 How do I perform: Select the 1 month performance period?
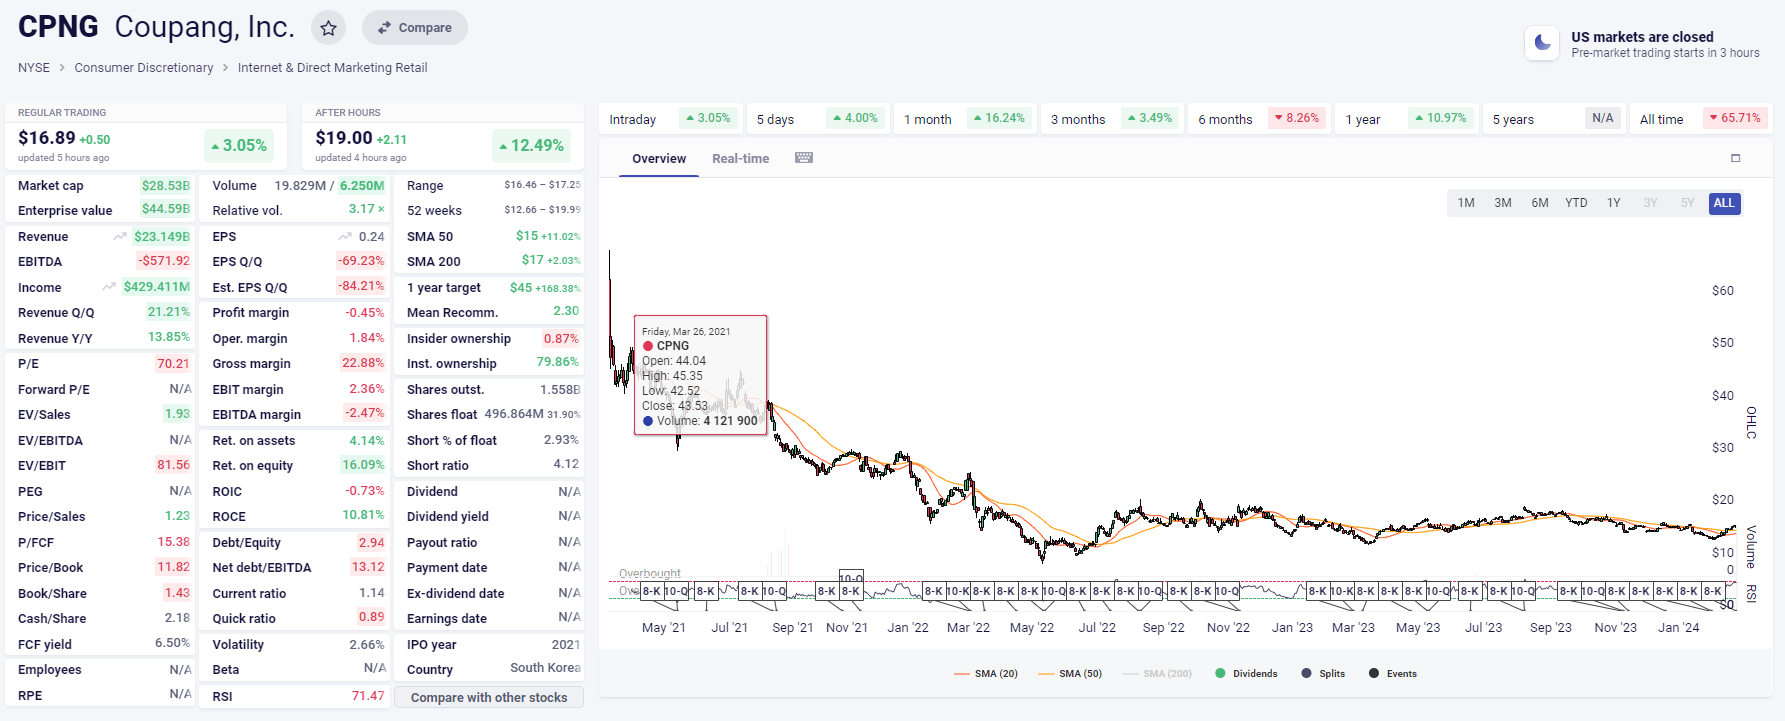[965, 118]
